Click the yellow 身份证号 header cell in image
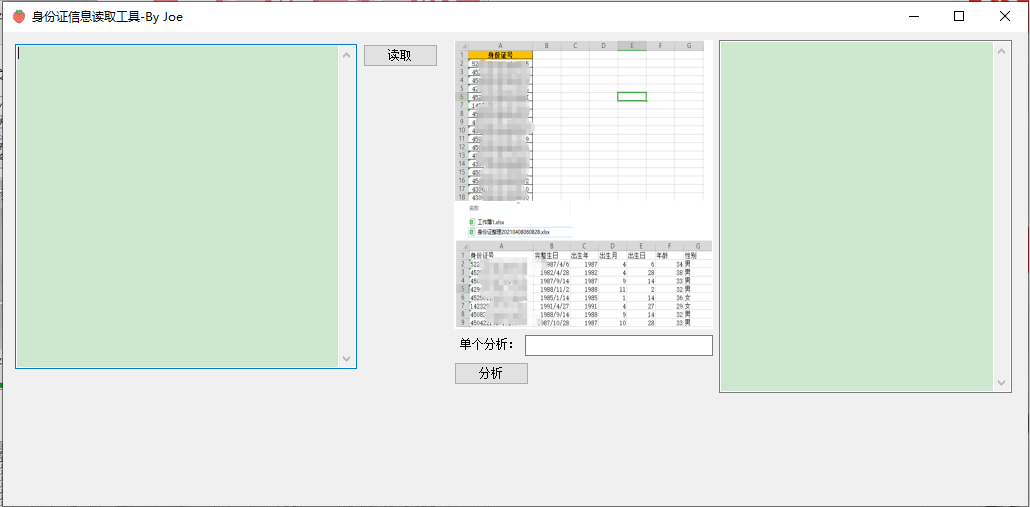Screen dimensions: 1030x507 tap(500, 55)
